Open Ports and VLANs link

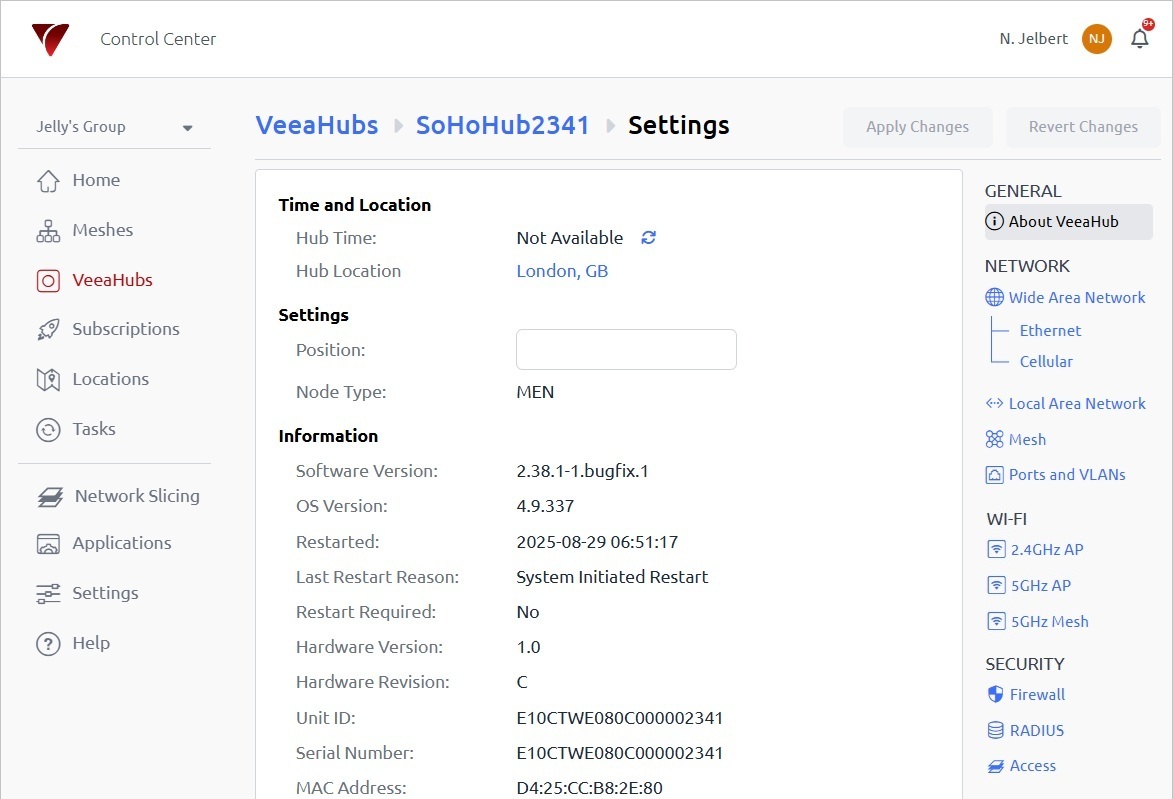pos(1067,475)
